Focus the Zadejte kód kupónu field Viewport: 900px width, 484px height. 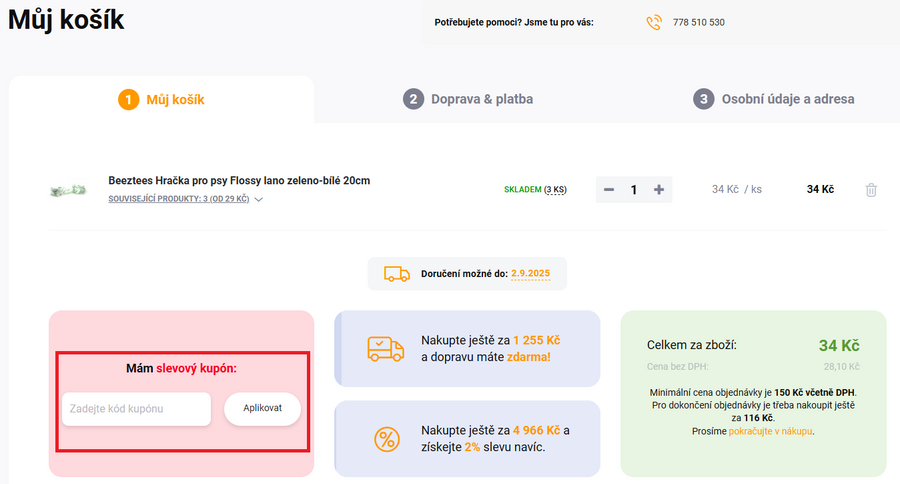136,409
